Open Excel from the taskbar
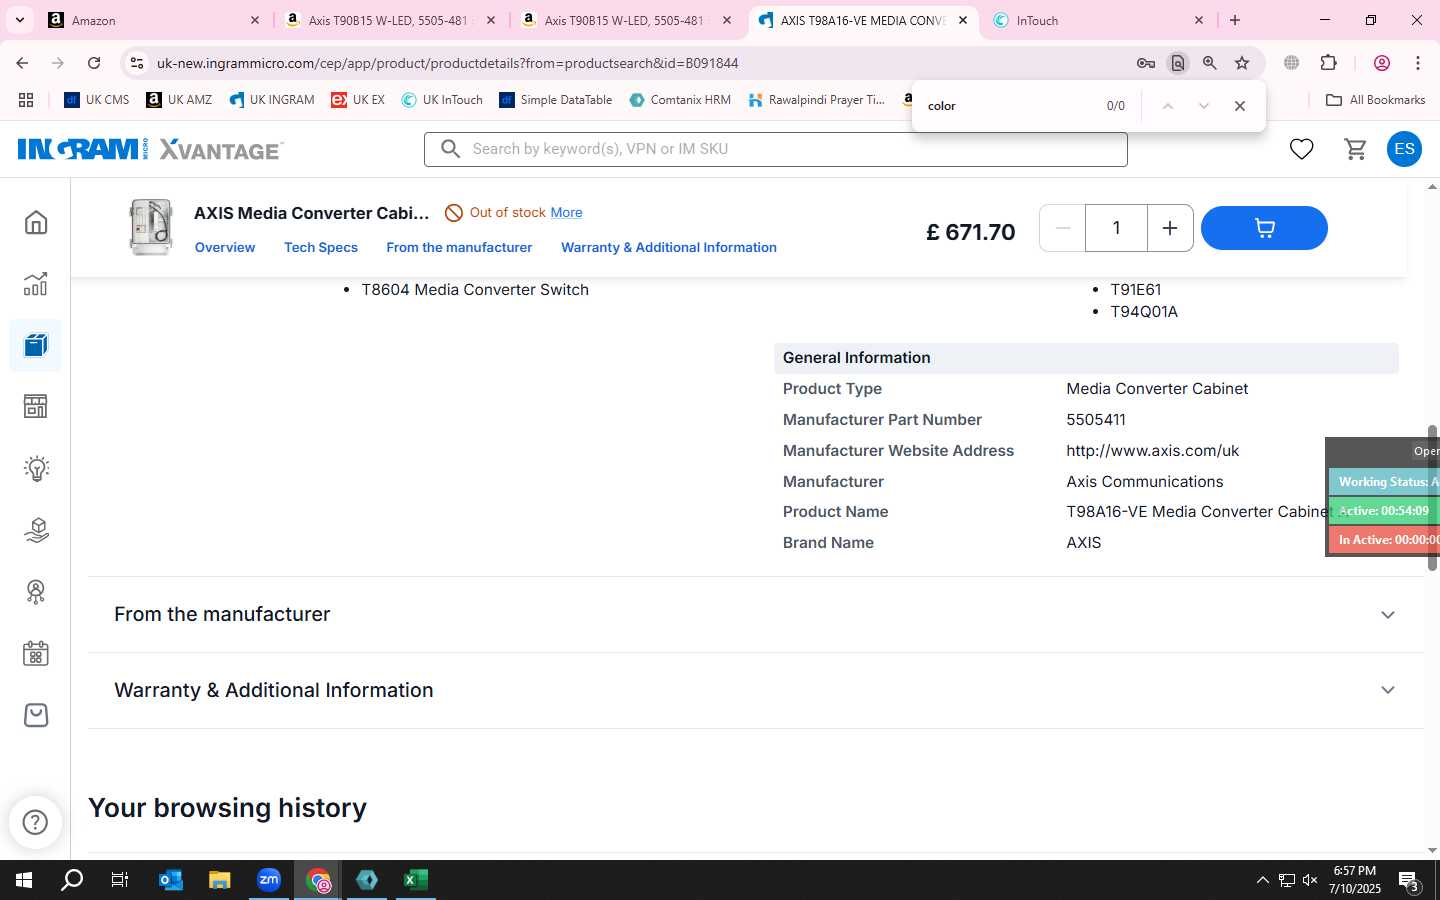Viewport: 1440px width, 900px height. click(416, 880)
